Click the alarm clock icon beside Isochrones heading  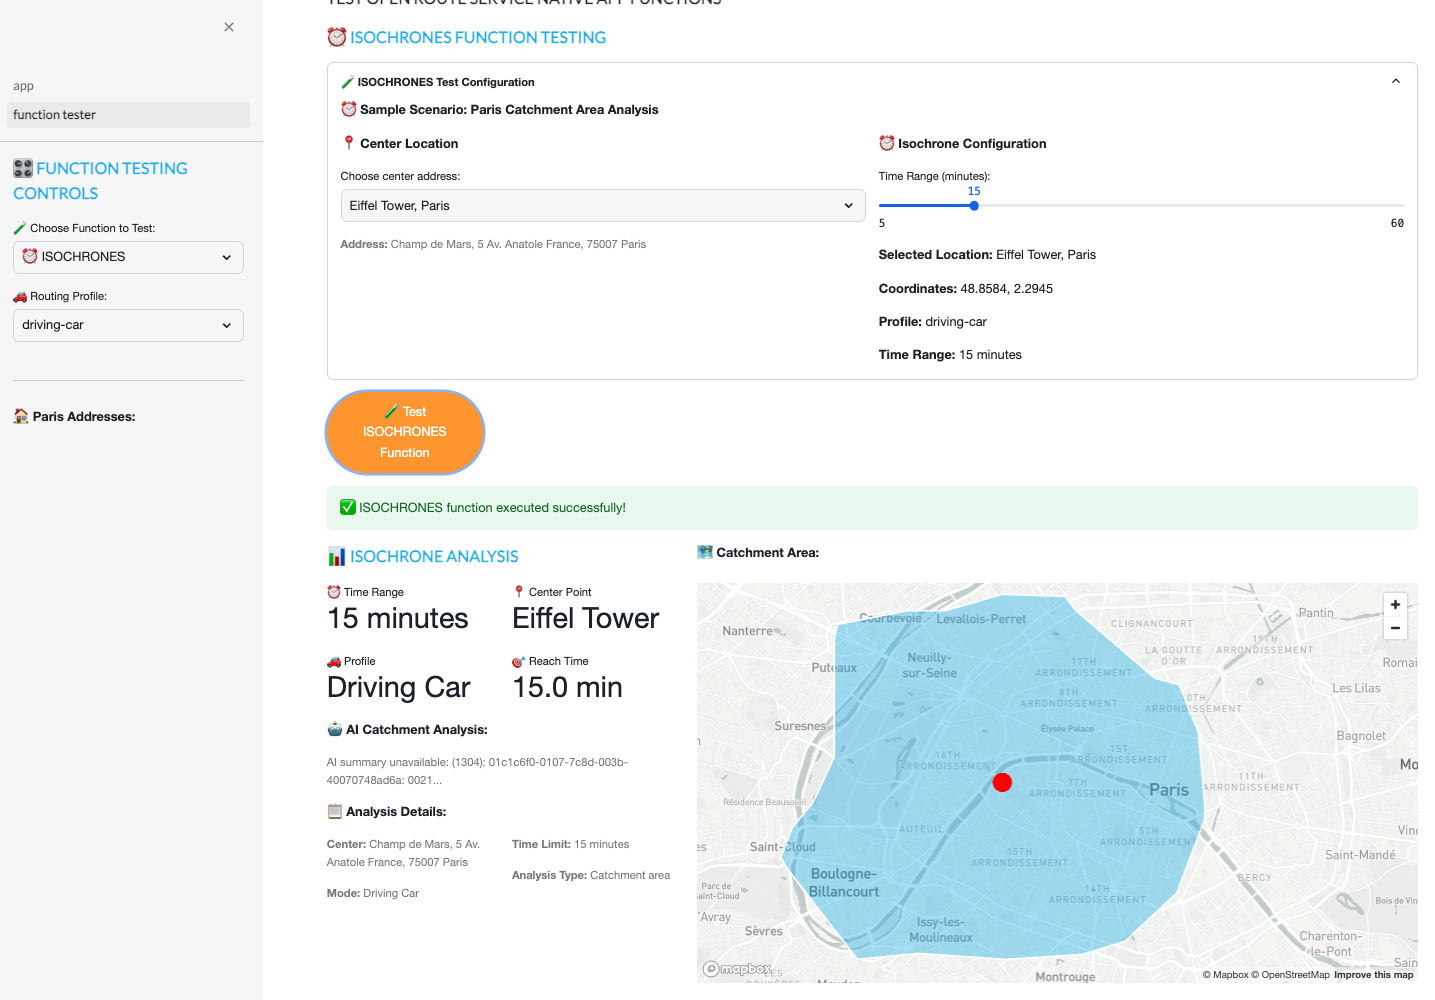337,37
